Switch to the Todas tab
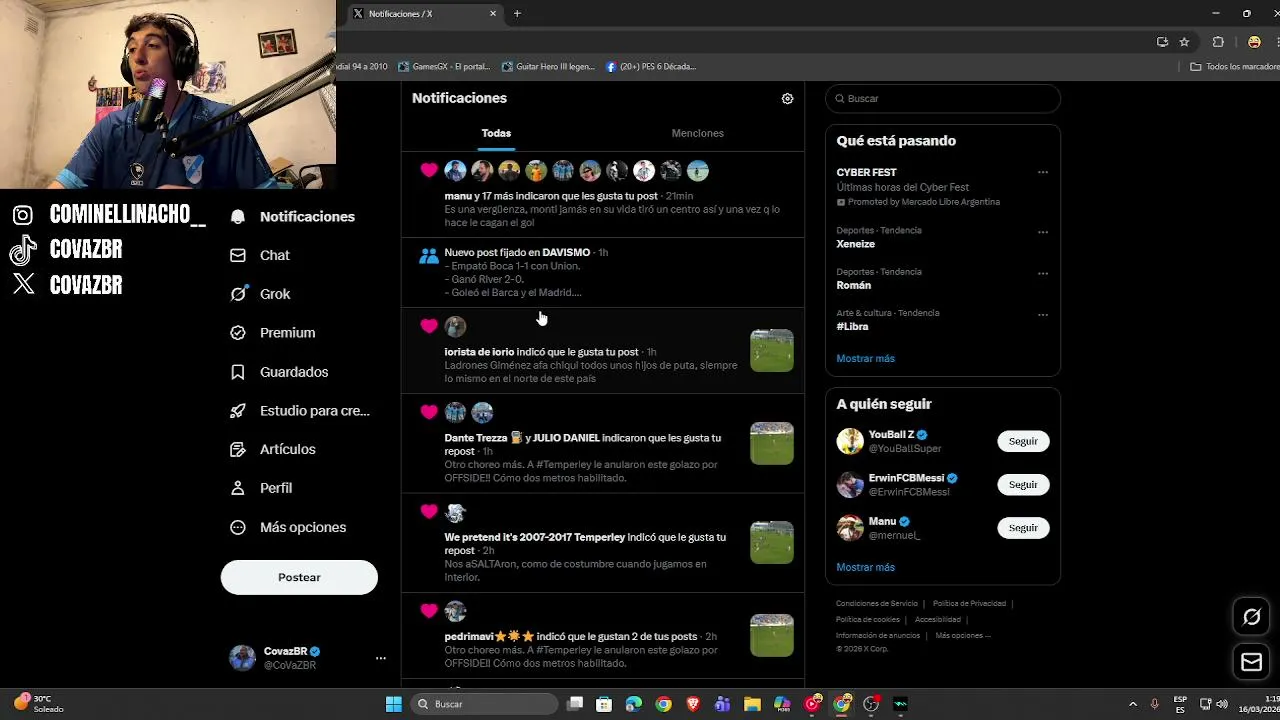 (496, 133)
